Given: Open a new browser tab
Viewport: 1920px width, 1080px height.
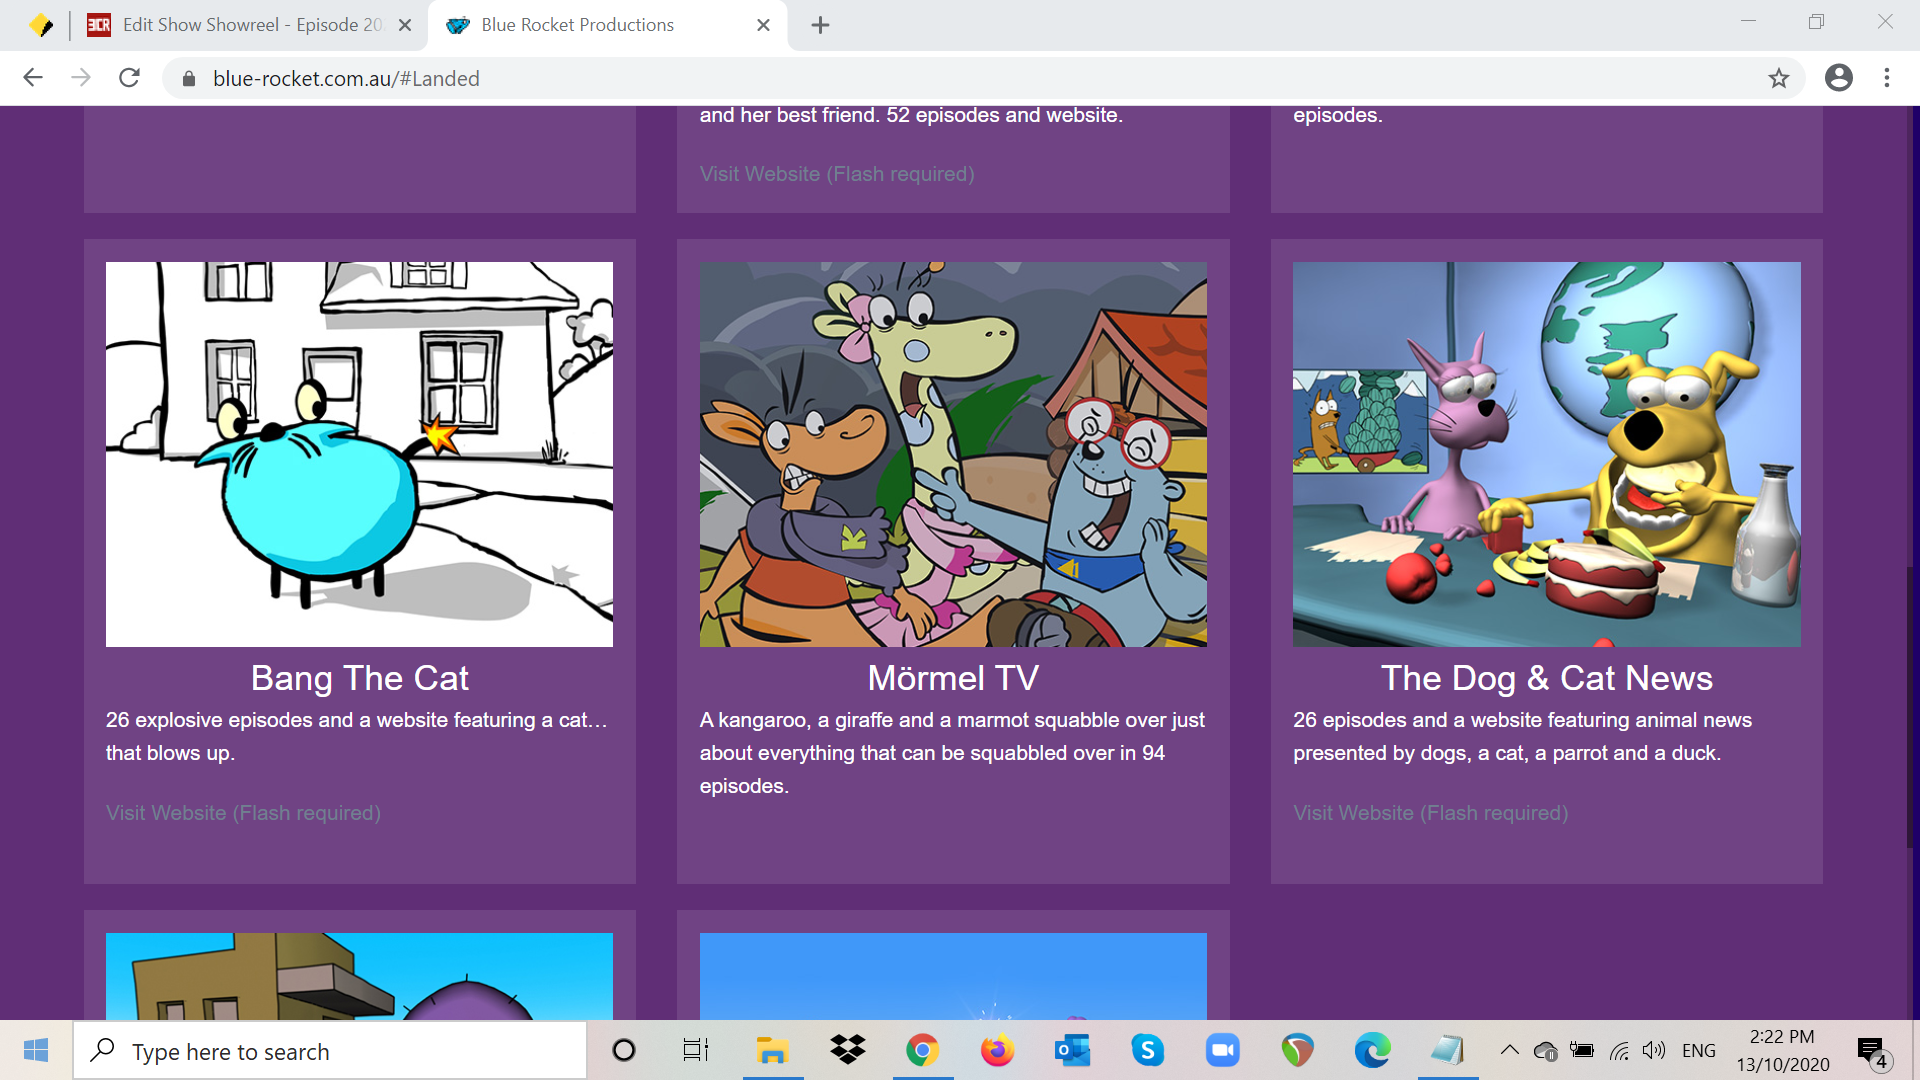Looking at the screenshot, I should click(x=820, y=25).
